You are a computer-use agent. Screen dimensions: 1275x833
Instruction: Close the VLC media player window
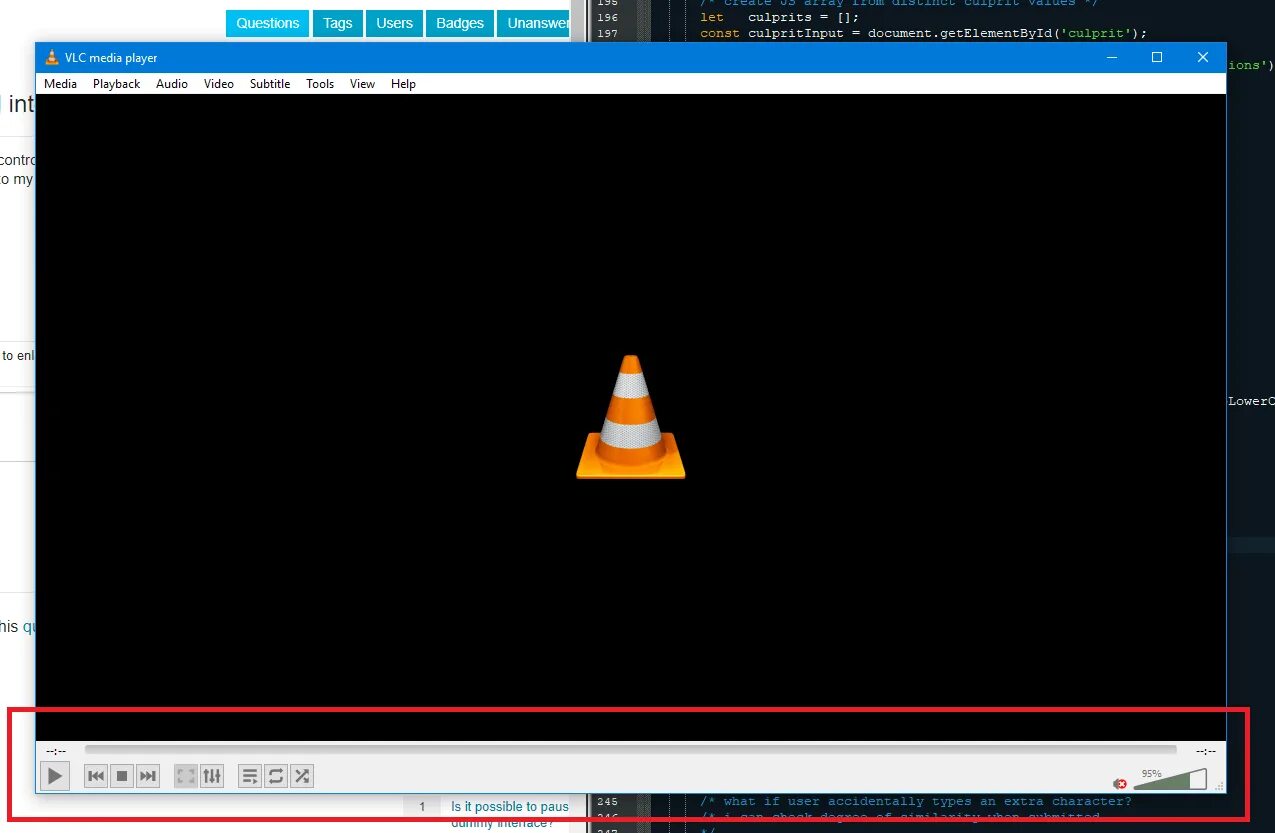click(x=1203, y=58)
